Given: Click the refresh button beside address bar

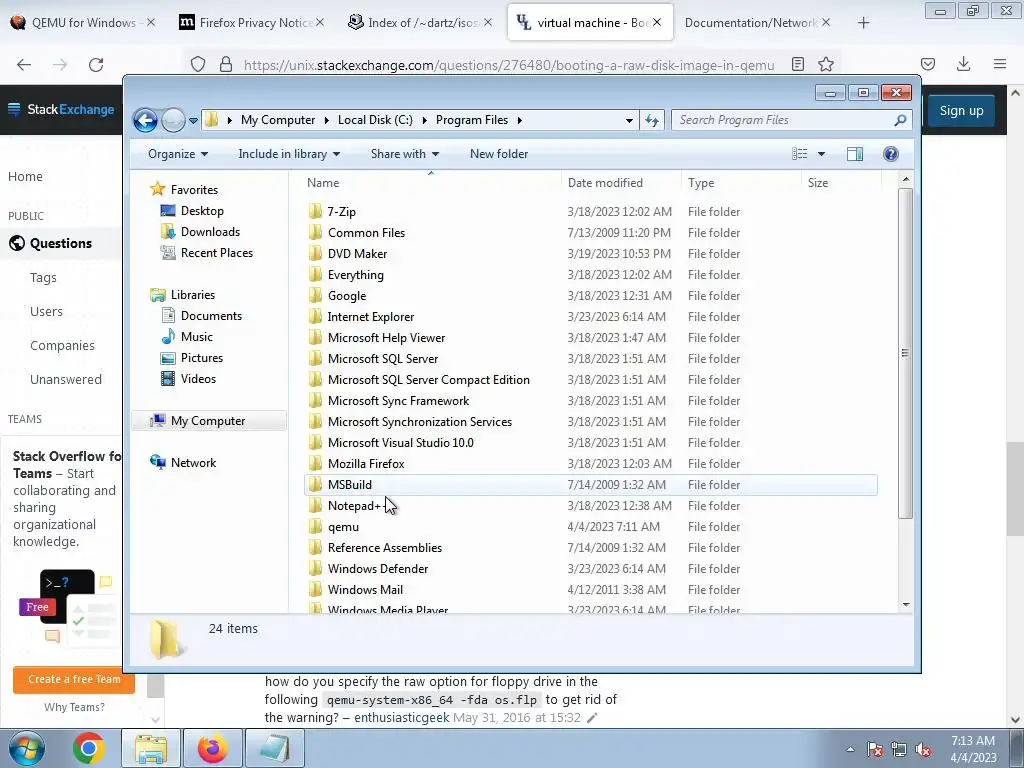Looking at the screenshot, I should pos(652,120).
